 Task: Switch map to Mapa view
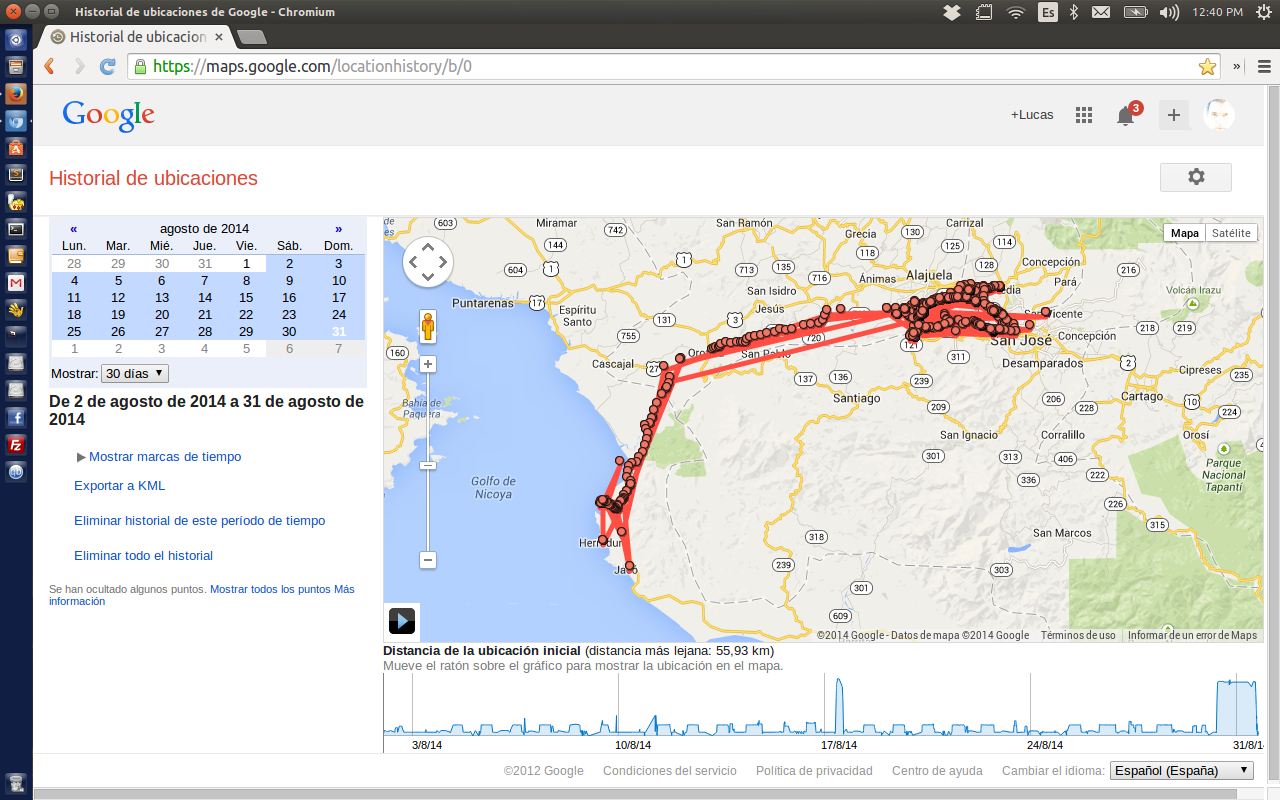click(x=1185, y=233)
